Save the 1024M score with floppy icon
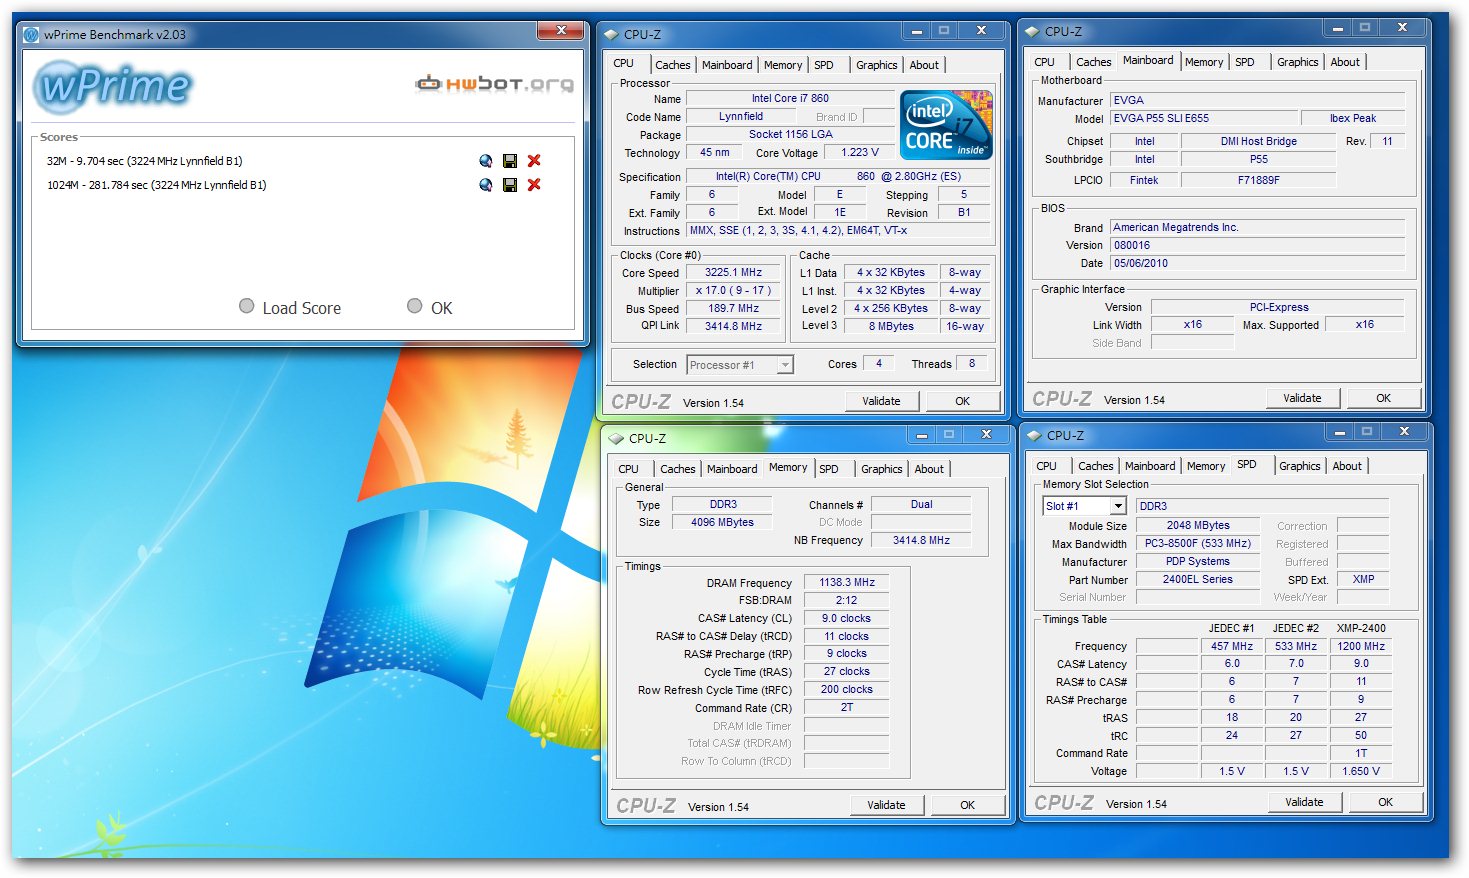The width and height of the screenshot is (1469, 878). (x=510, y=185)
